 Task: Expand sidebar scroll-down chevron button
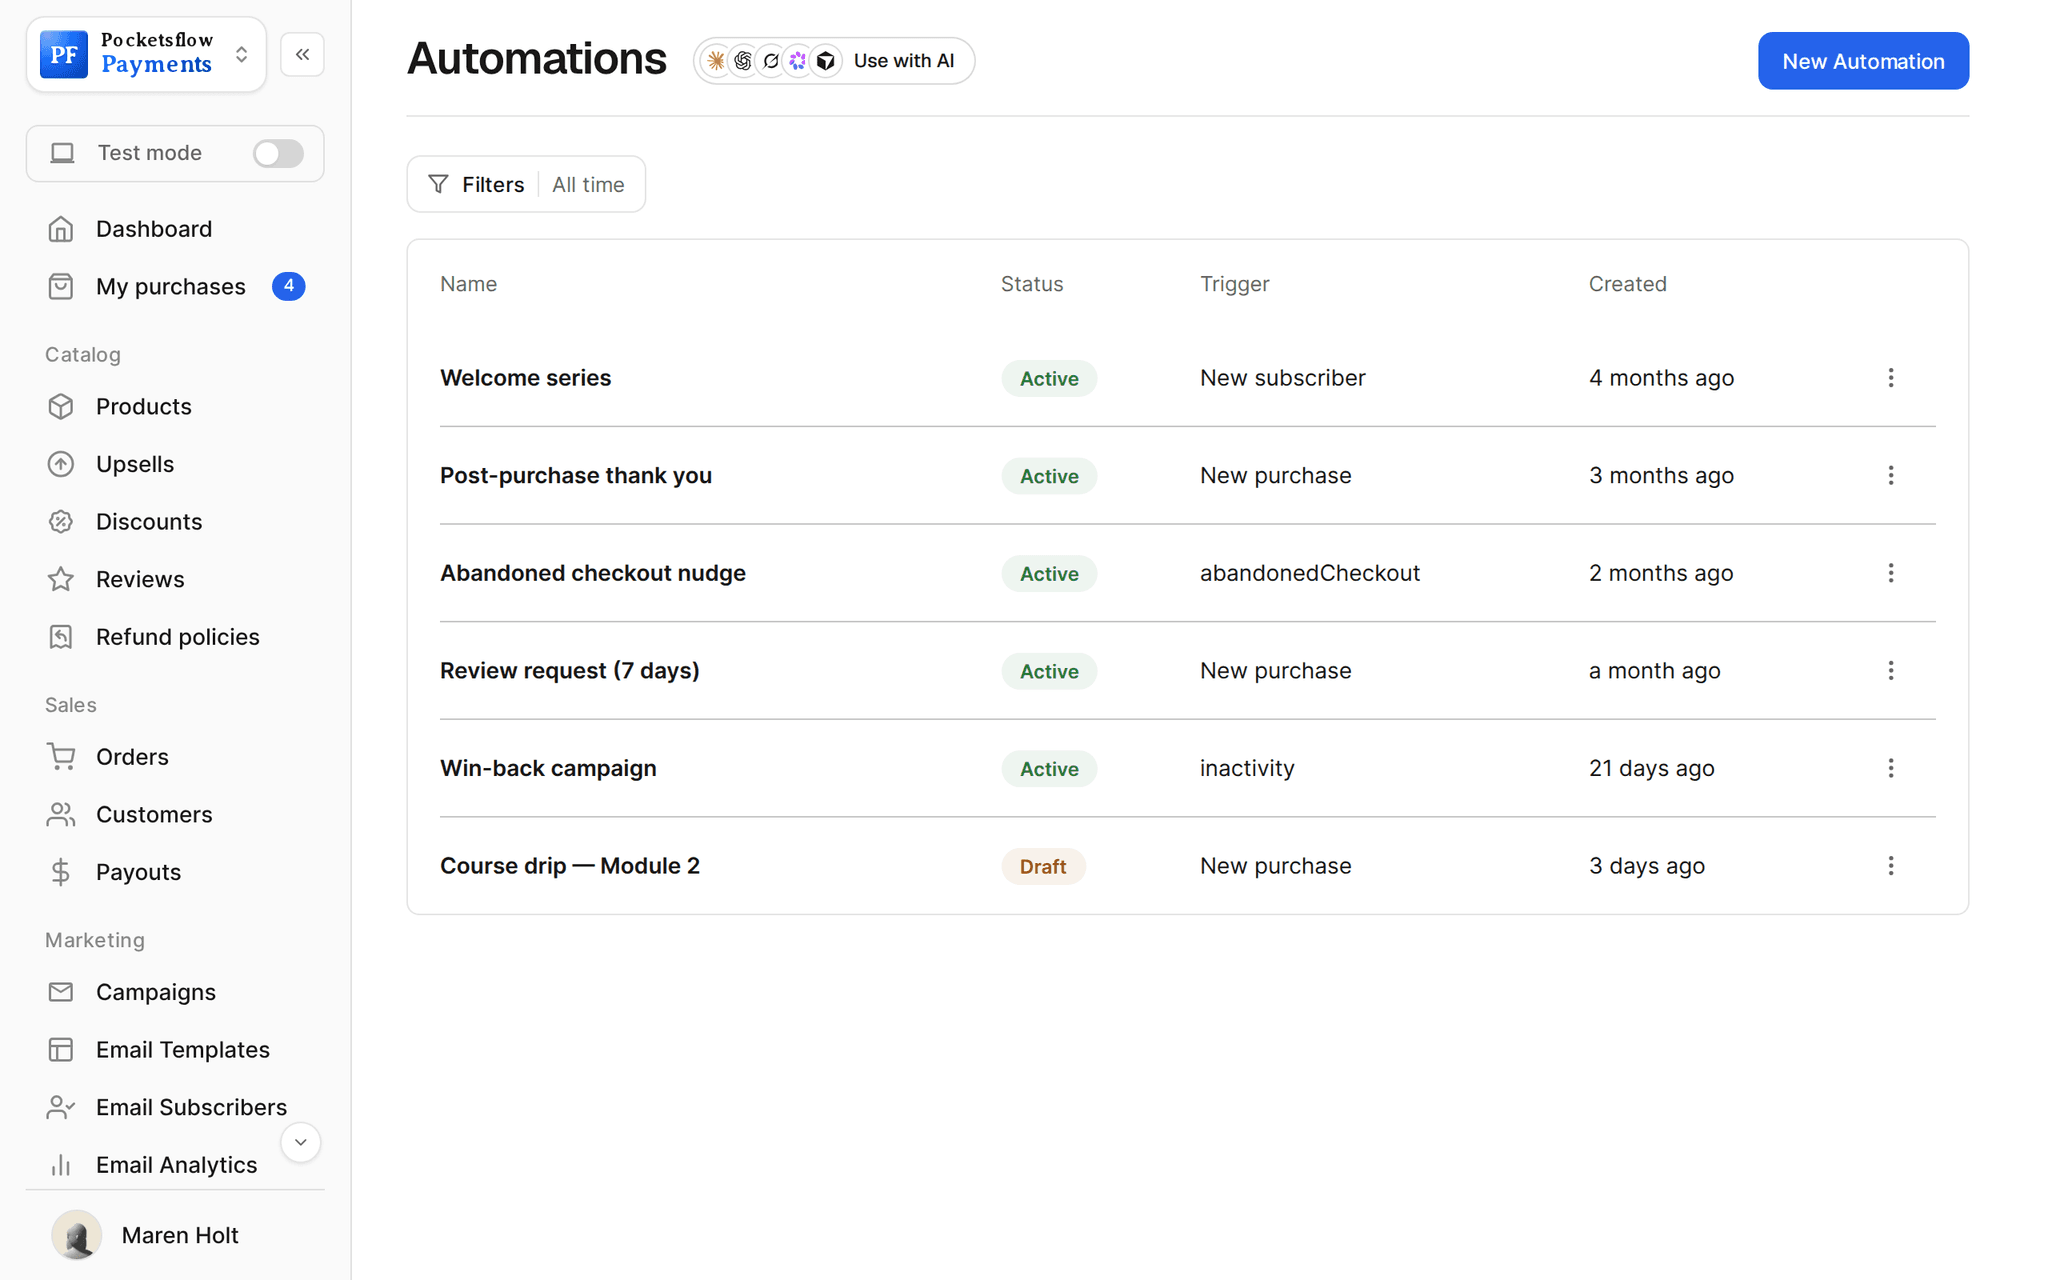[300, 1142]
